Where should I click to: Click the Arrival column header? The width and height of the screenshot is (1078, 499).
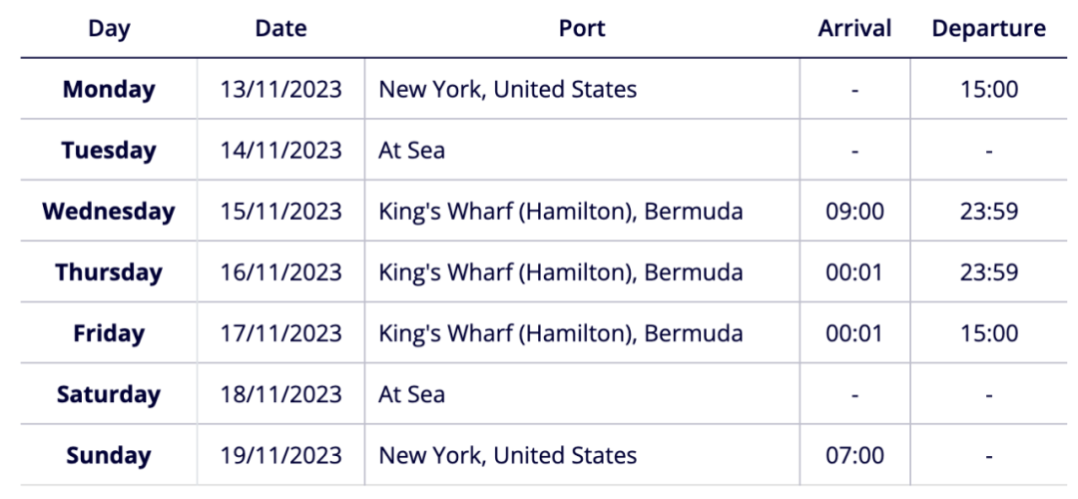click(855, 29)
